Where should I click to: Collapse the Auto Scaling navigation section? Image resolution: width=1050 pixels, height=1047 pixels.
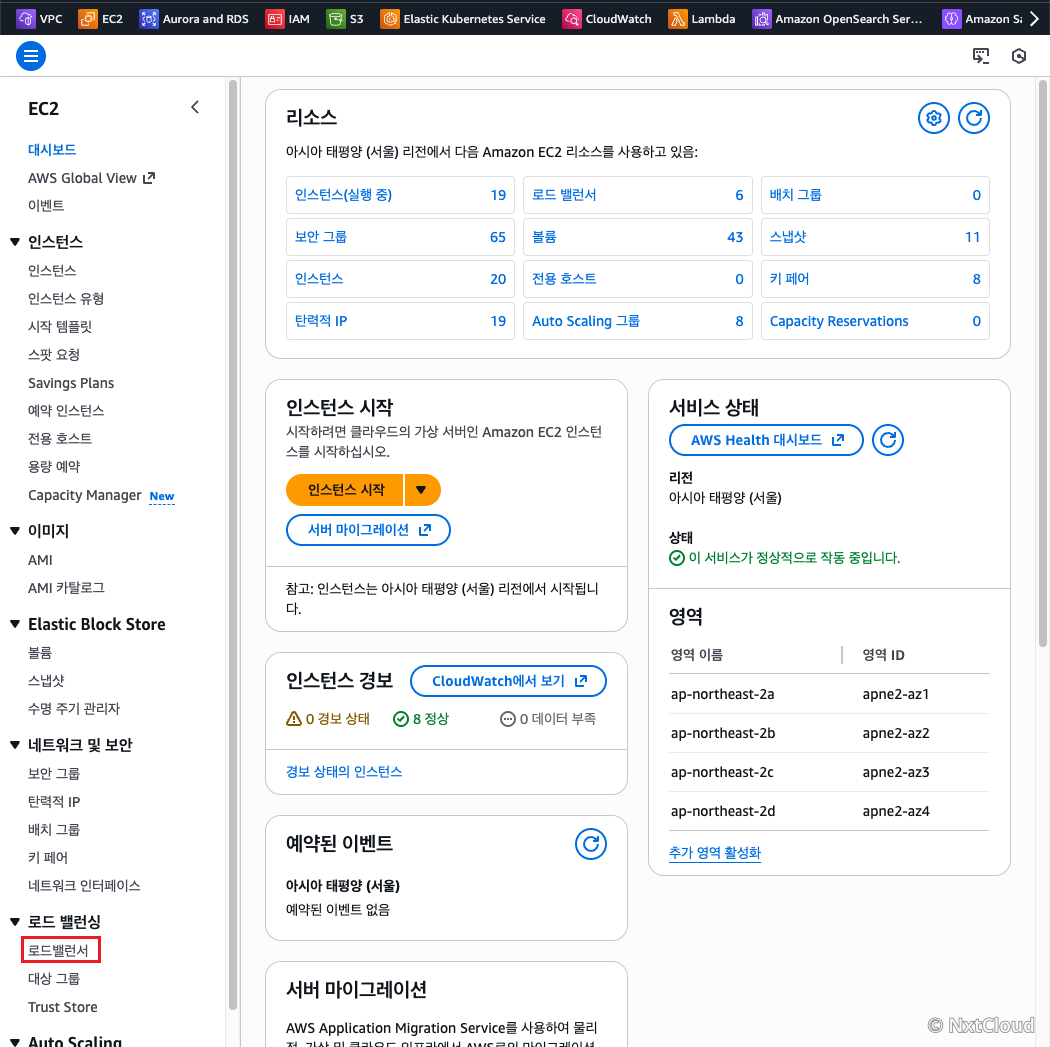point(15,1042)
